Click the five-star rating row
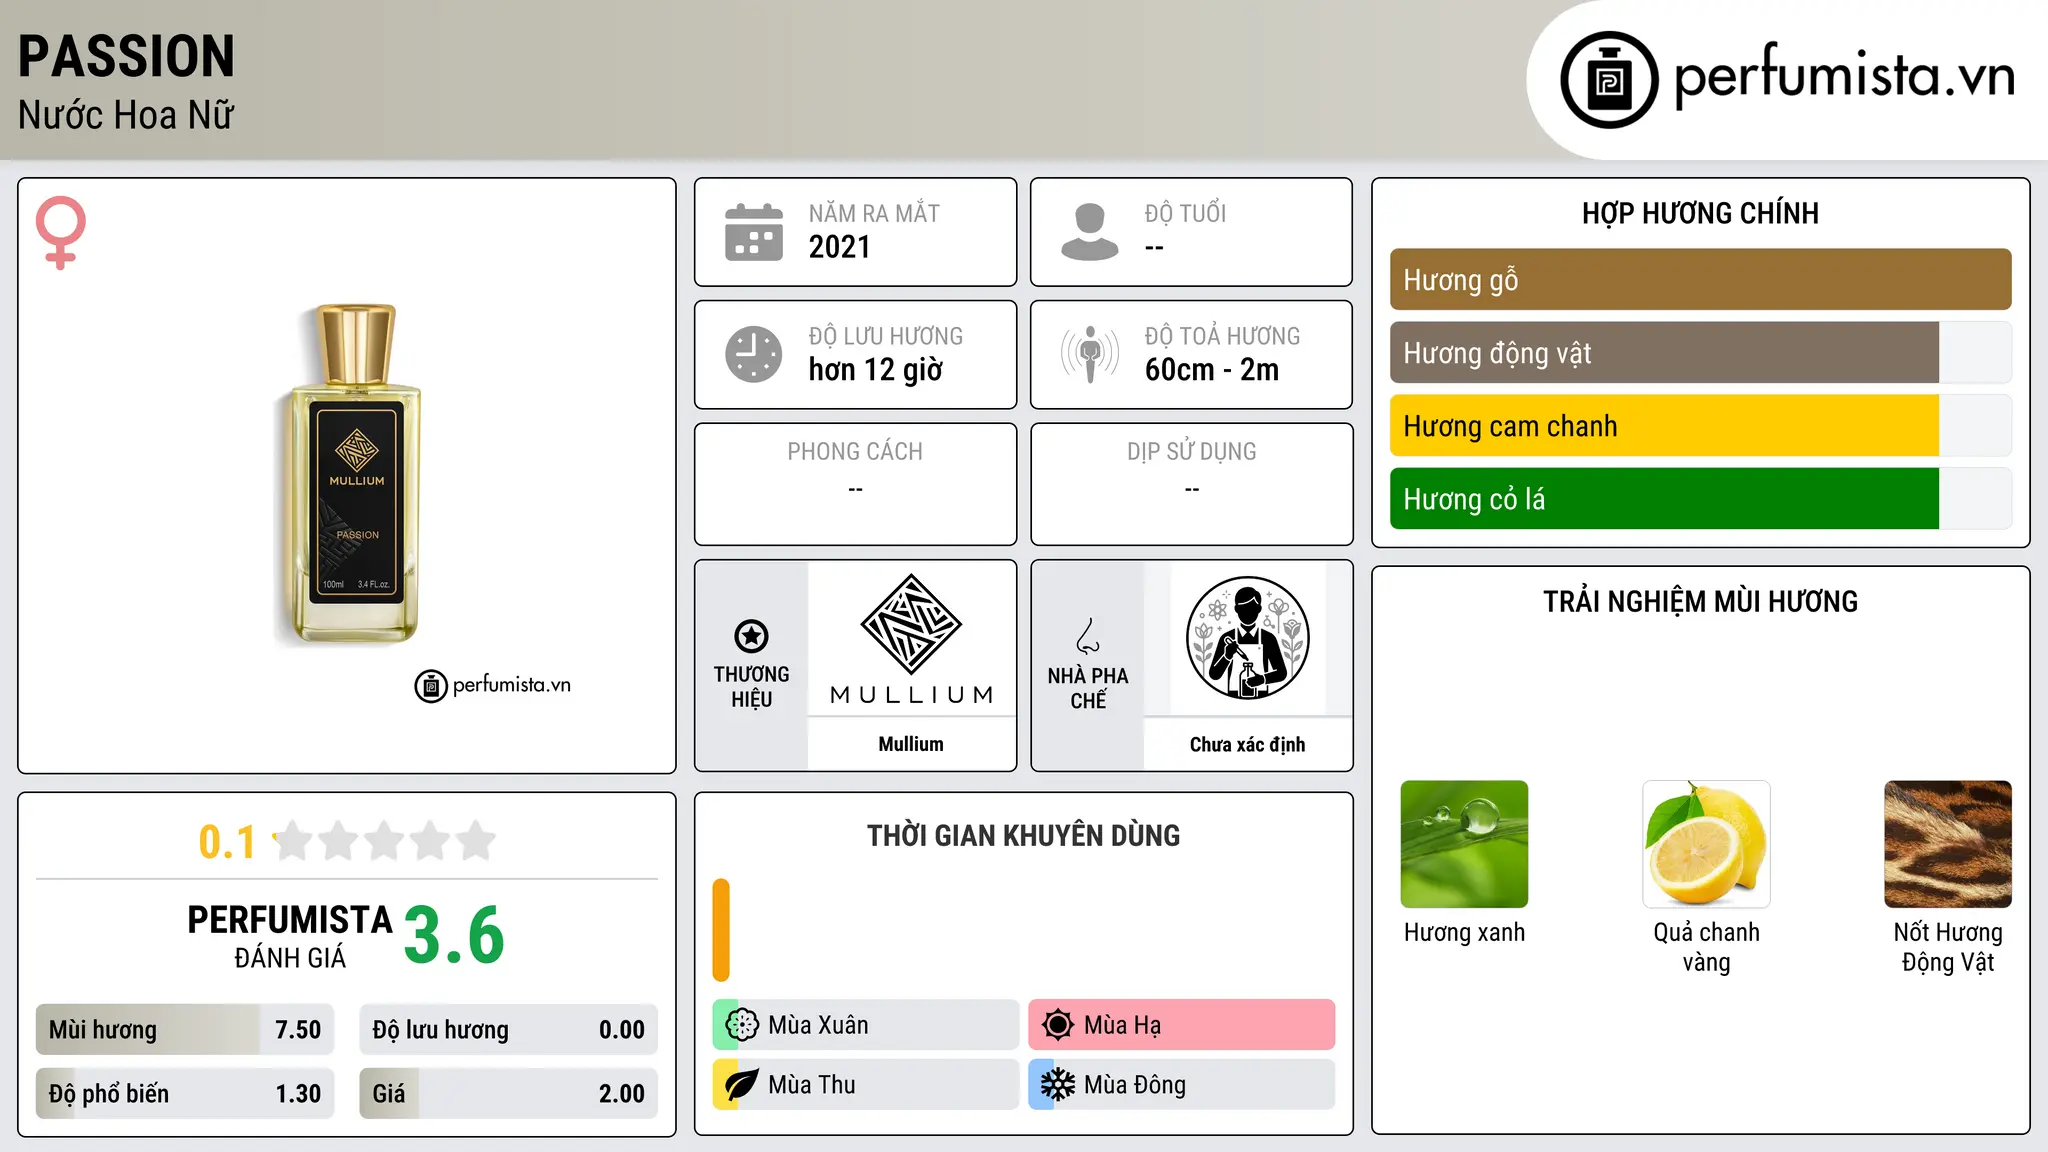 coord(384,841)
